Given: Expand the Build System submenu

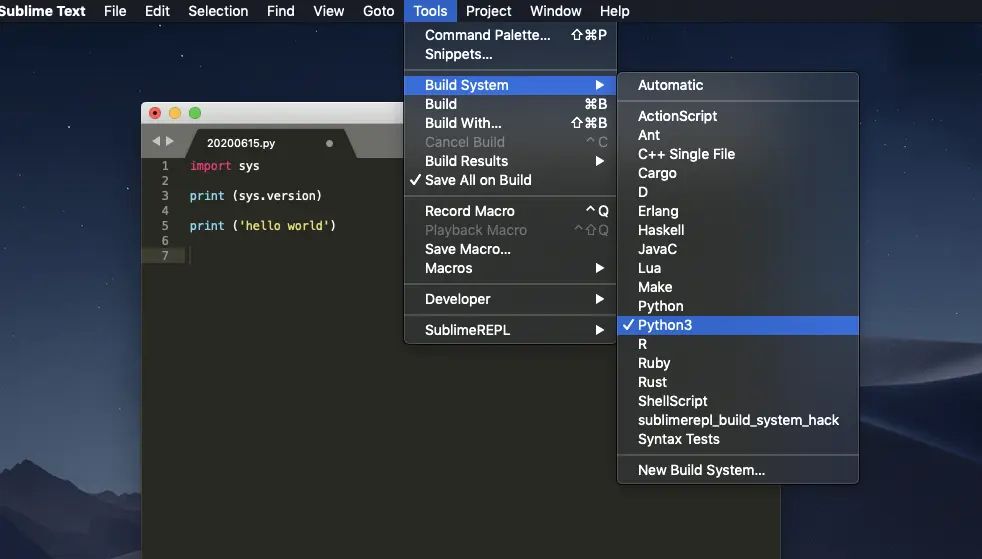Looking at the screenshot, I should [x=510, y=85].
